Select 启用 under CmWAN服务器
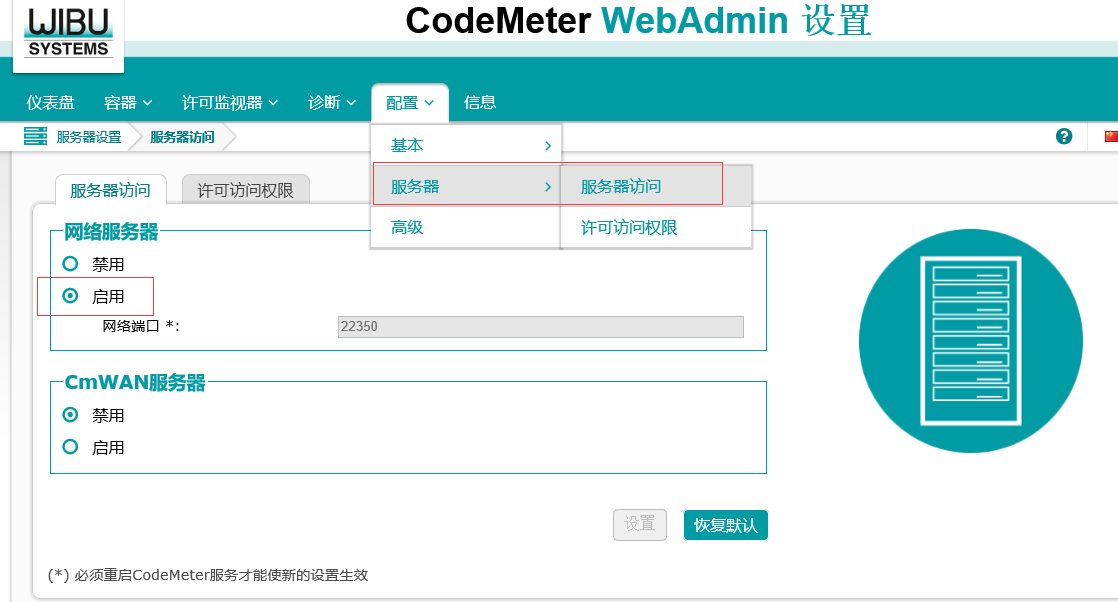The height and width of the screenshot is (602, 1118). tap(70, 447)
